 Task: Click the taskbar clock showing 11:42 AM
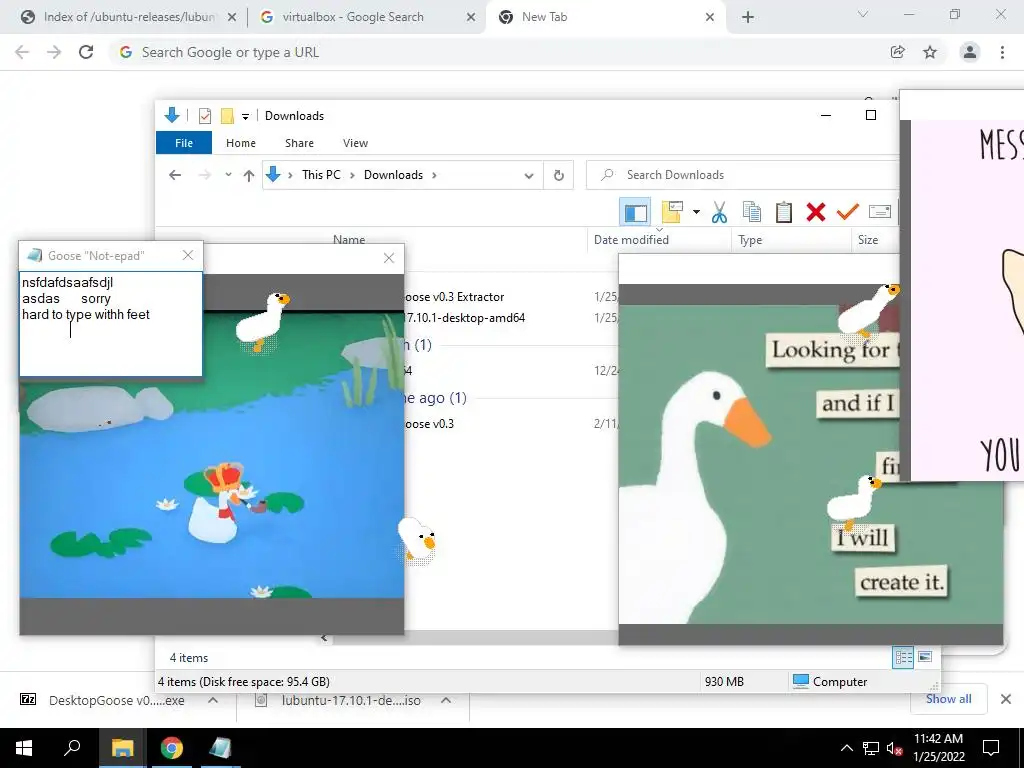pos(938,748)
